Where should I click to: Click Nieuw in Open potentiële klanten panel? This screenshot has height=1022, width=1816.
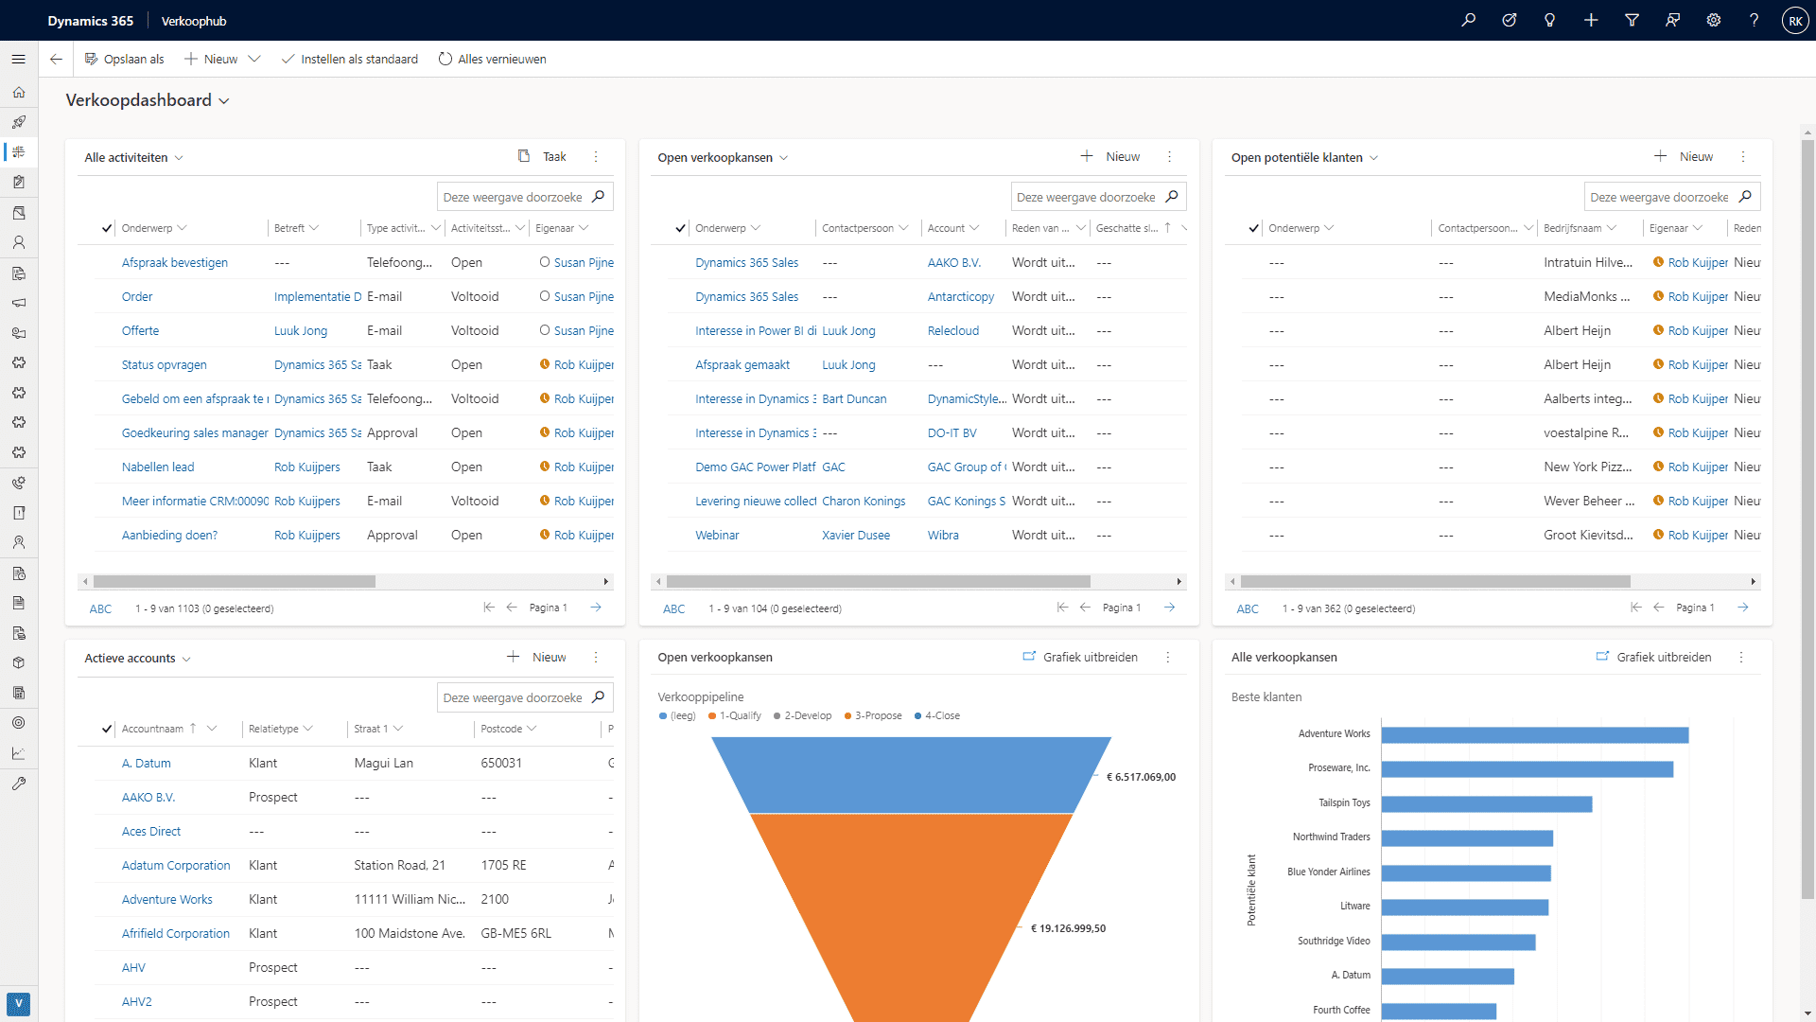(x=1683, y=157)
